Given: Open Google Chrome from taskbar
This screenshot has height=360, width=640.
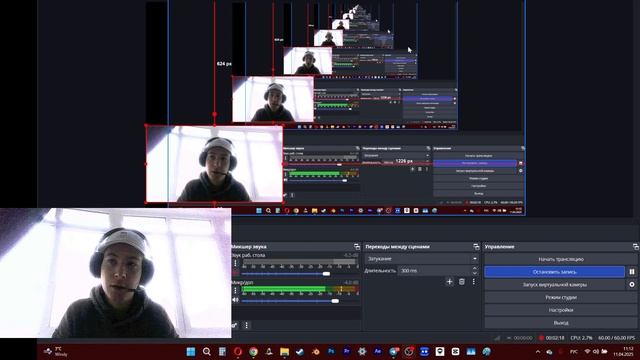Looking at the screenshot, I should [253, 351].
